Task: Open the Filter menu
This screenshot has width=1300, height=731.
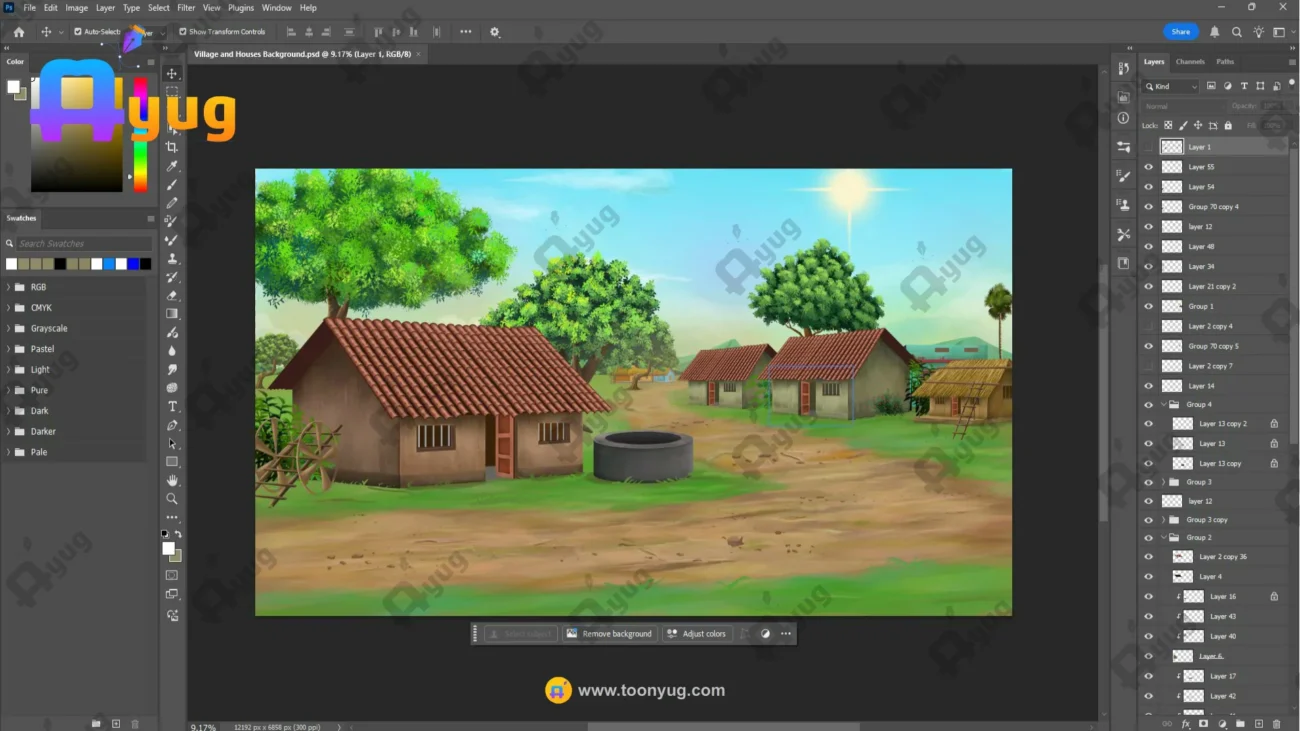Action: tap(186, 8)
